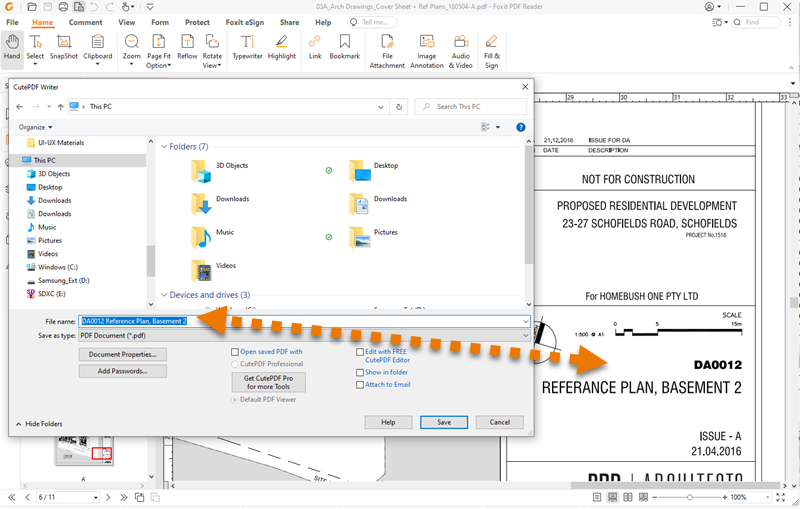
Task: Open the zoom percentage dropdown
Action: tap(768, 497)
